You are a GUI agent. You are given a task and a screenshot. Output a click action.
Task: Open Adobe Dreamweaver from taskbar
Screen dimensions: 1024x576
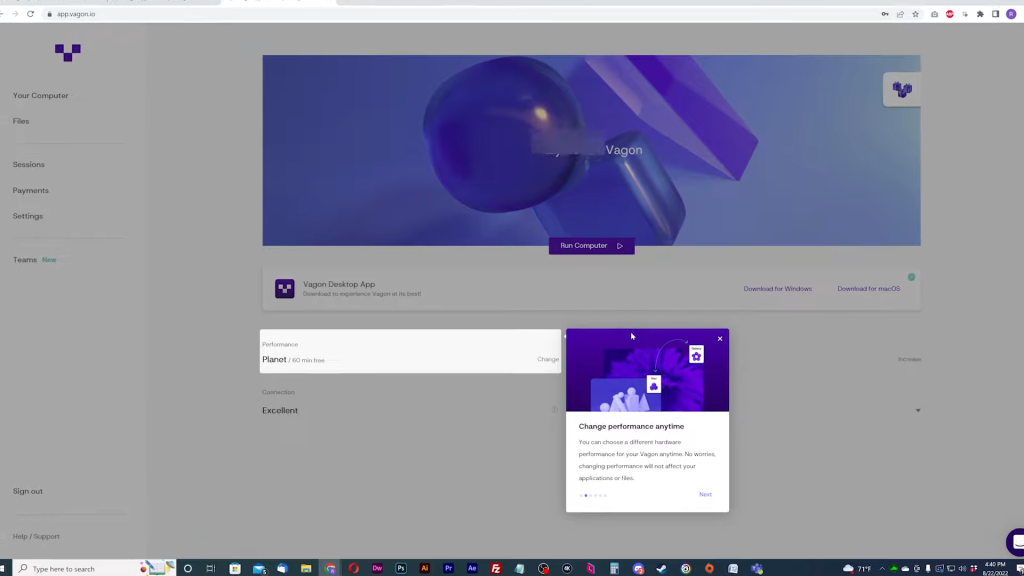[377, 568]
